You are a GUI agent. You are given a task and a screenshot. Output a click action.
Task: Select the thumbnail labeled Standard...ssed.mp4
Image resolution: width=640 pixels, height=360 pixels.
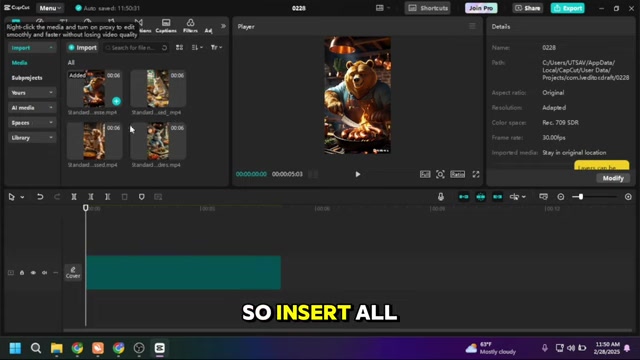(94, 141)
